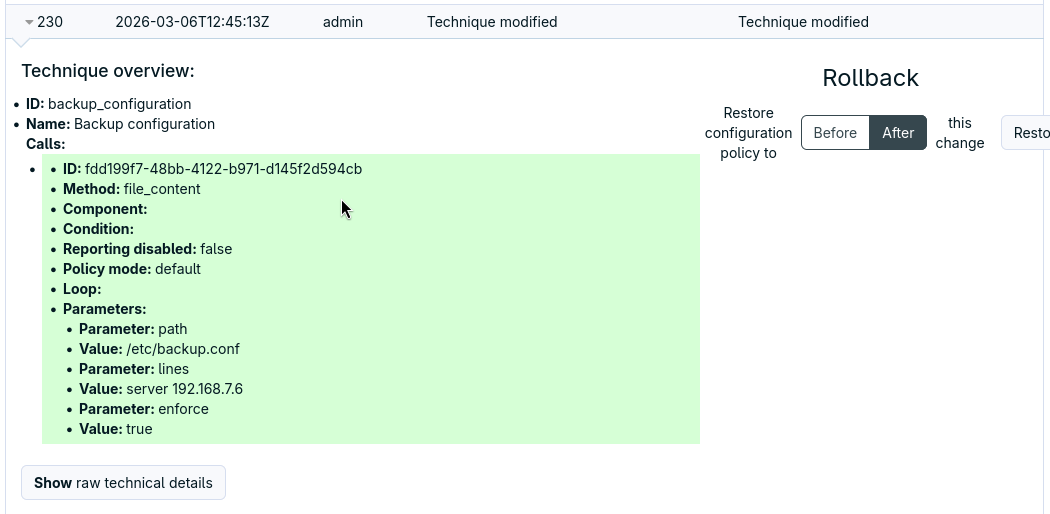Click the /etc/backup.conf path value
Viewport: 1050px width, 514px height.
(x=183, y=349)
